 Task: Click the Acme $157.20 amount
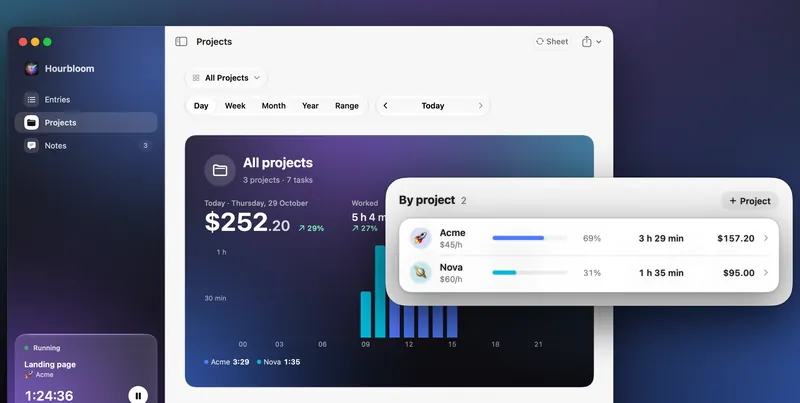(736, 238)
